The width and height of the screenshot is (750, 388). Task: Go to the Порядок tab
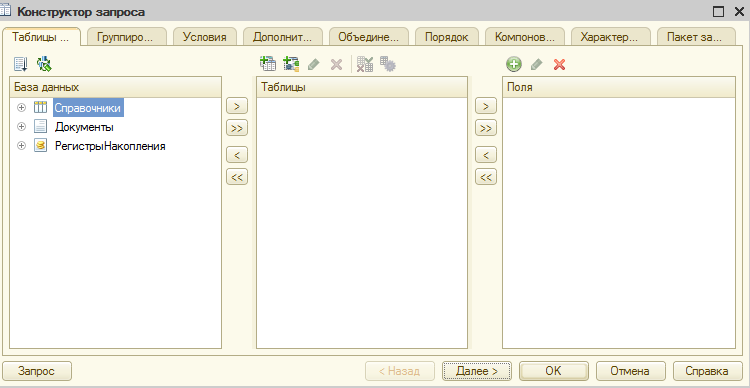tap(447, 37)
